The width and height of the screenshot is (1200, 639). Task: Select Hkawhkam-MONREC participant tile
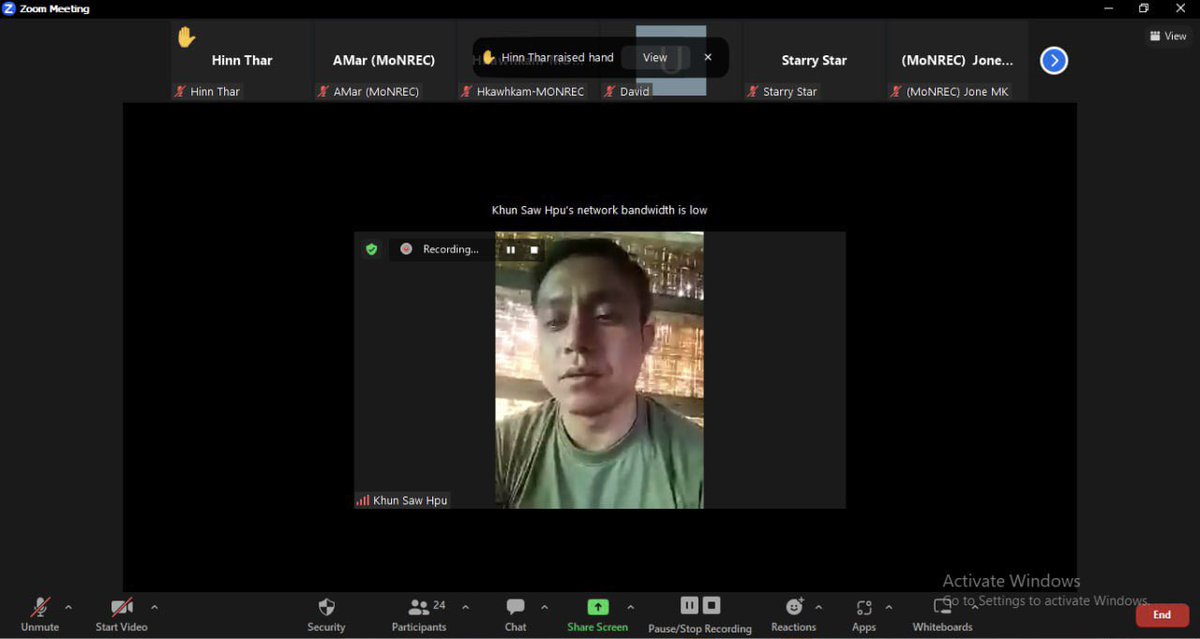[528, 61]
